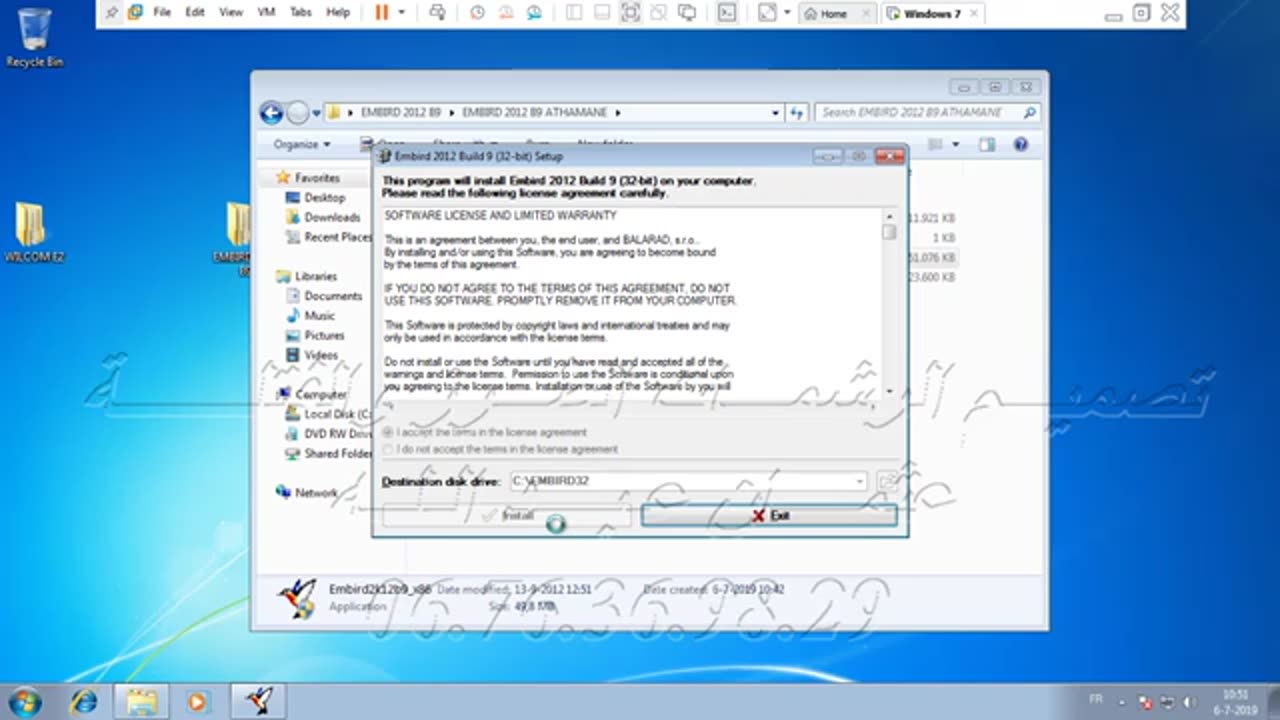Open the Organize menu in Explorer

302,144
